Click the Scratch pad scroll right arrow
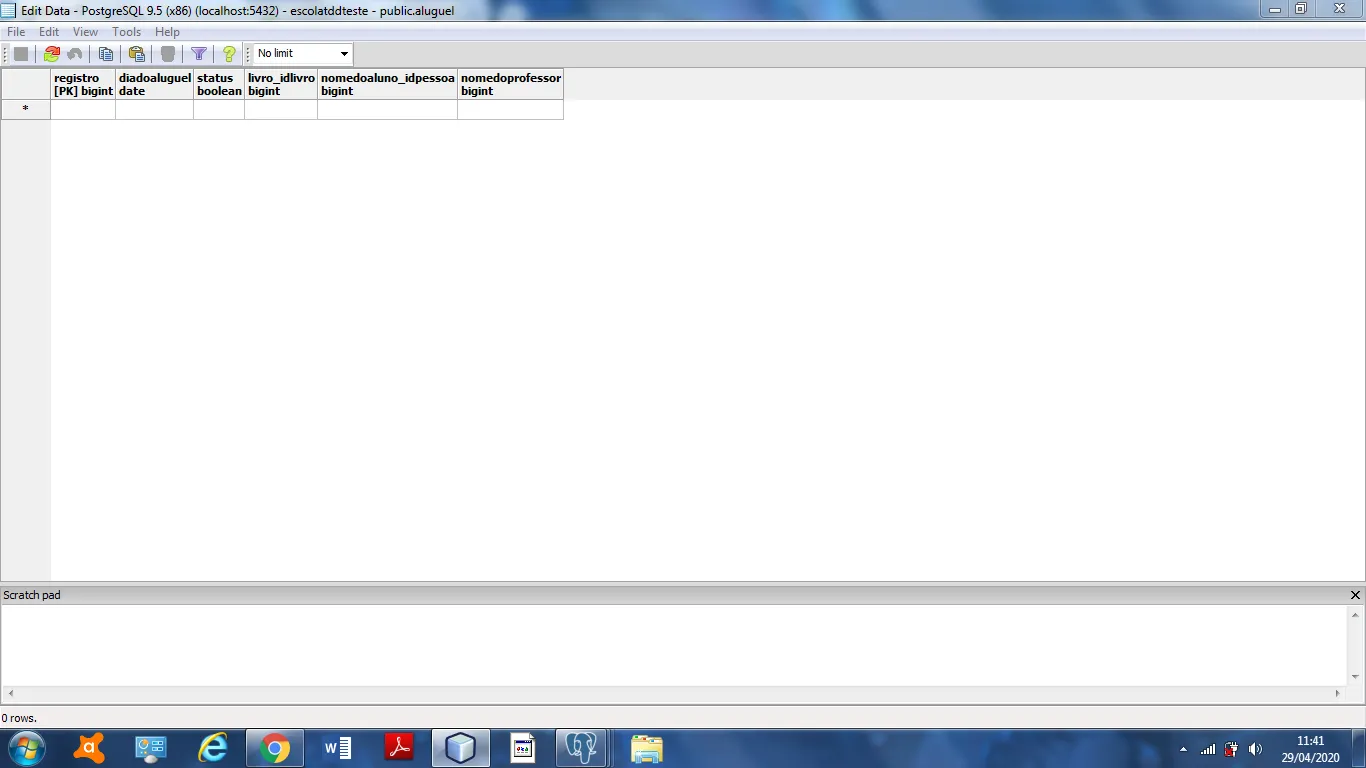Viewport: 1366px width, 768px height. point(1338,693)
